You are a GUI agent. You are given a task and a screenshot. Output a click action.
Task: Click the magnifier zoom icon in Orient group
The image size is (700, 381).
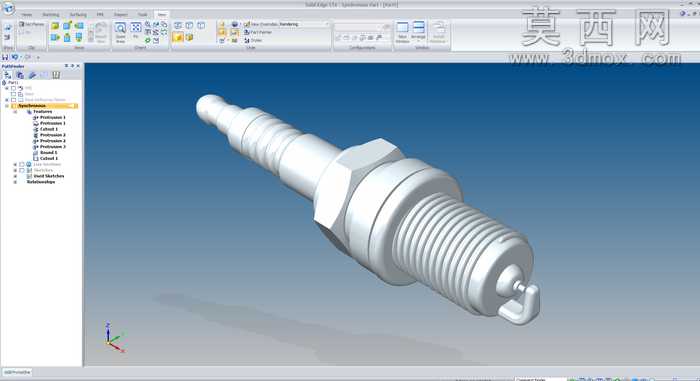(x=148, y=25)
